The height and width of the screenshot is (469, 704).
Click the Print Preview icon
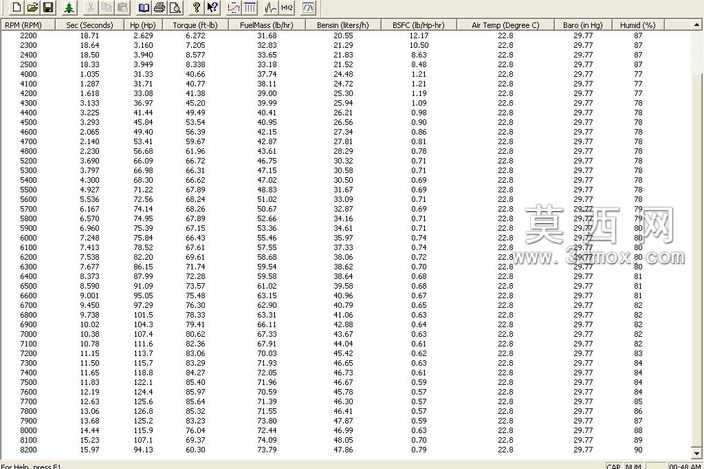175,7
